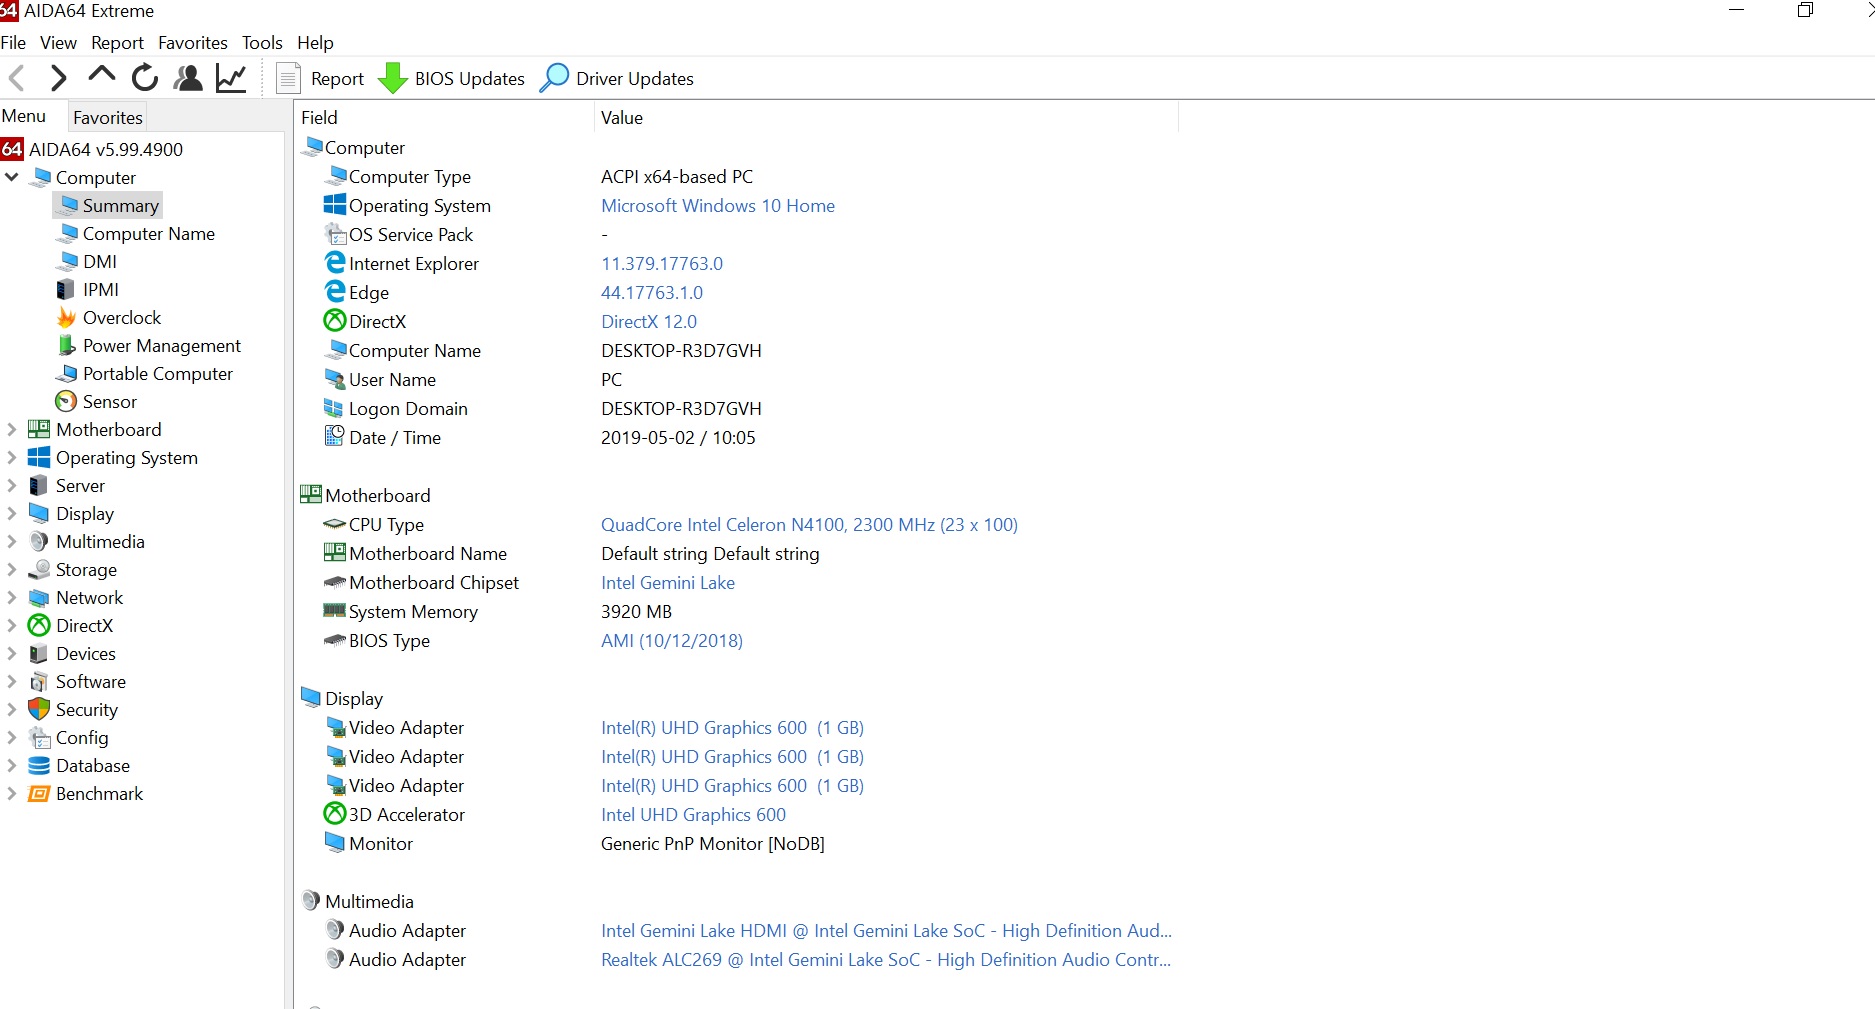Expand the Network tree node

click(x=12, y=597)
